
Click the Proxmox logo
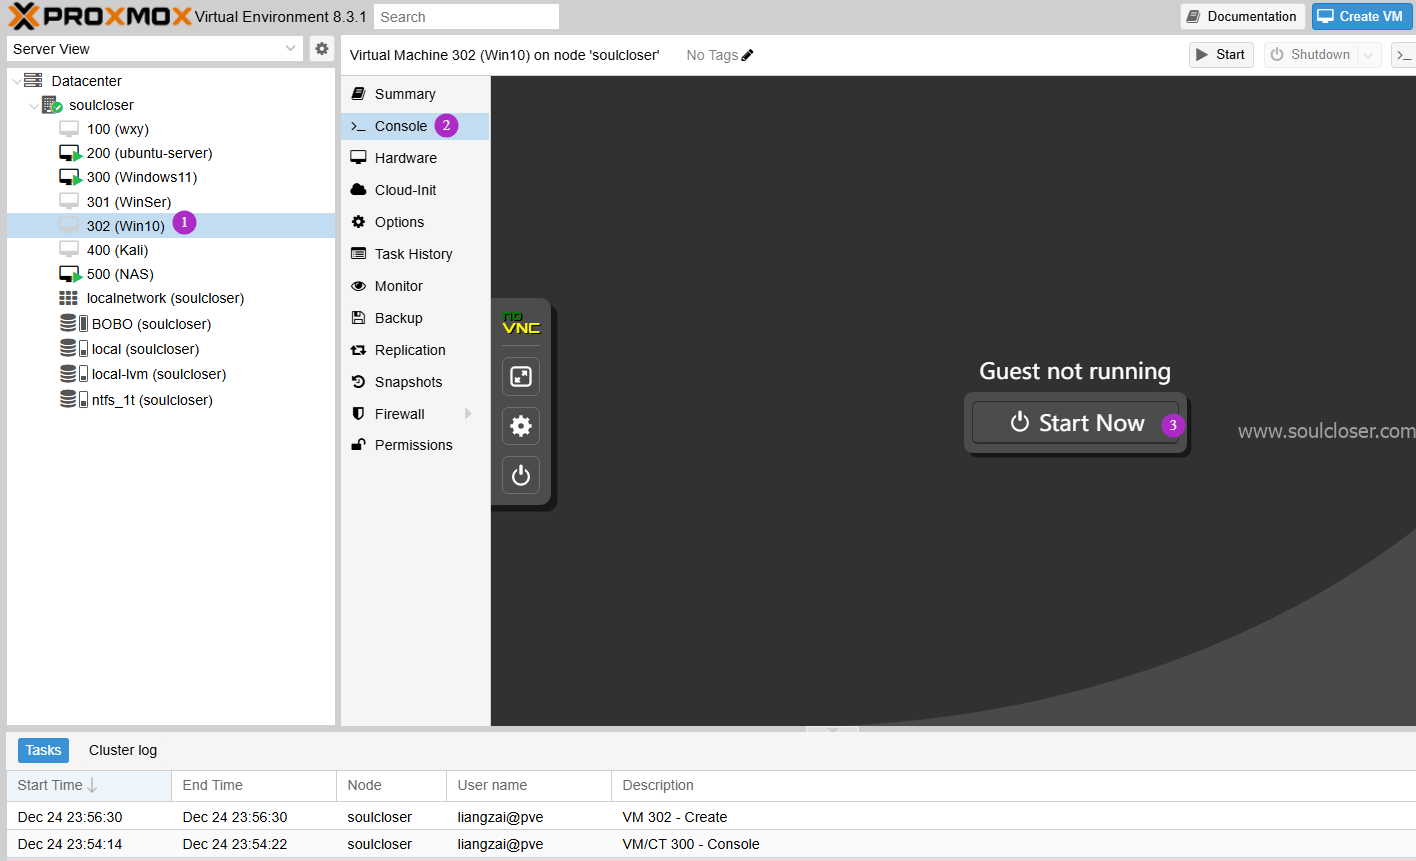click(100, 16)
